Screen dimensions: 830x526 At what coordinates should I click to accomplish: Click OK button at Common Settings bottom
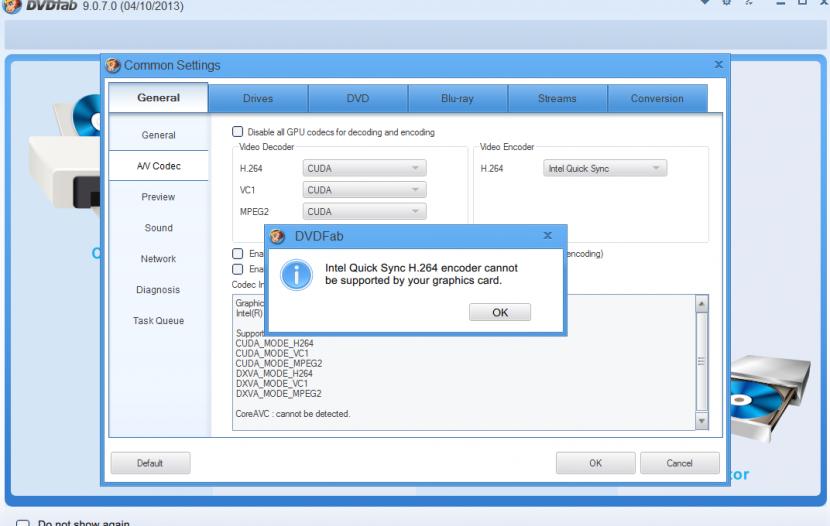point(596,463)
